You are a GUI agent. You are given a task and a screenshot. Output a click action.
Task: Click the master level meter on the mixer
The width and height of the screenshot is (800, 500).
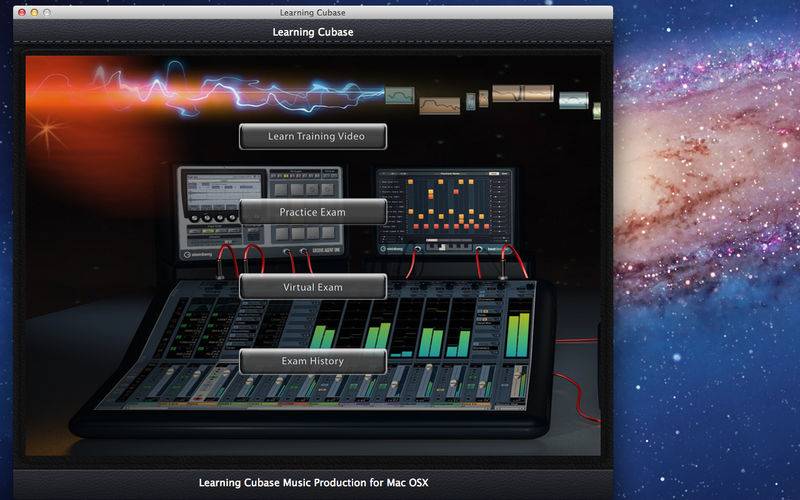(518, 334)
